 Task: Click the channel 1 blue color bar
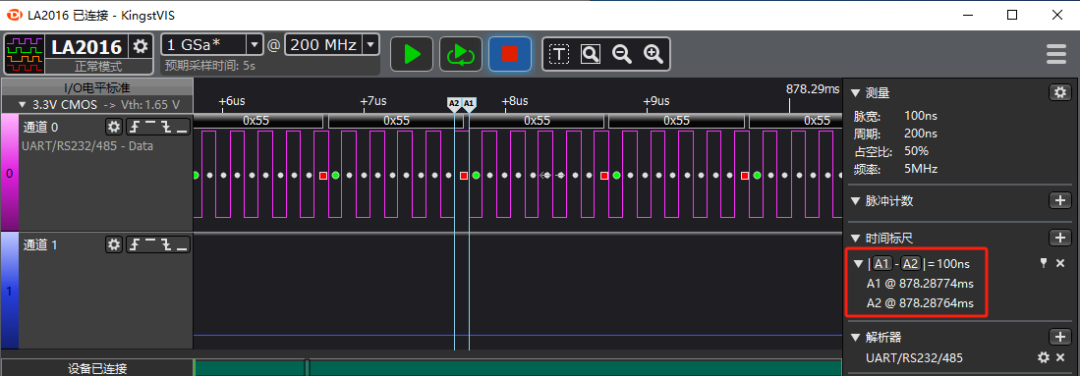9,291
